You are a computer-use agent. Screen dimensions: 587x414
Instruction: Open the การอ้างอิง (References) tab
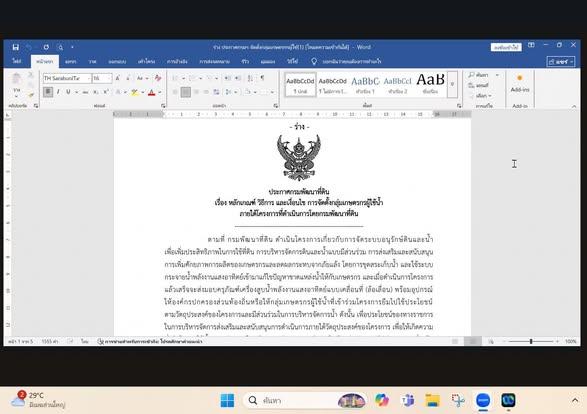click(x=177, y=61)
